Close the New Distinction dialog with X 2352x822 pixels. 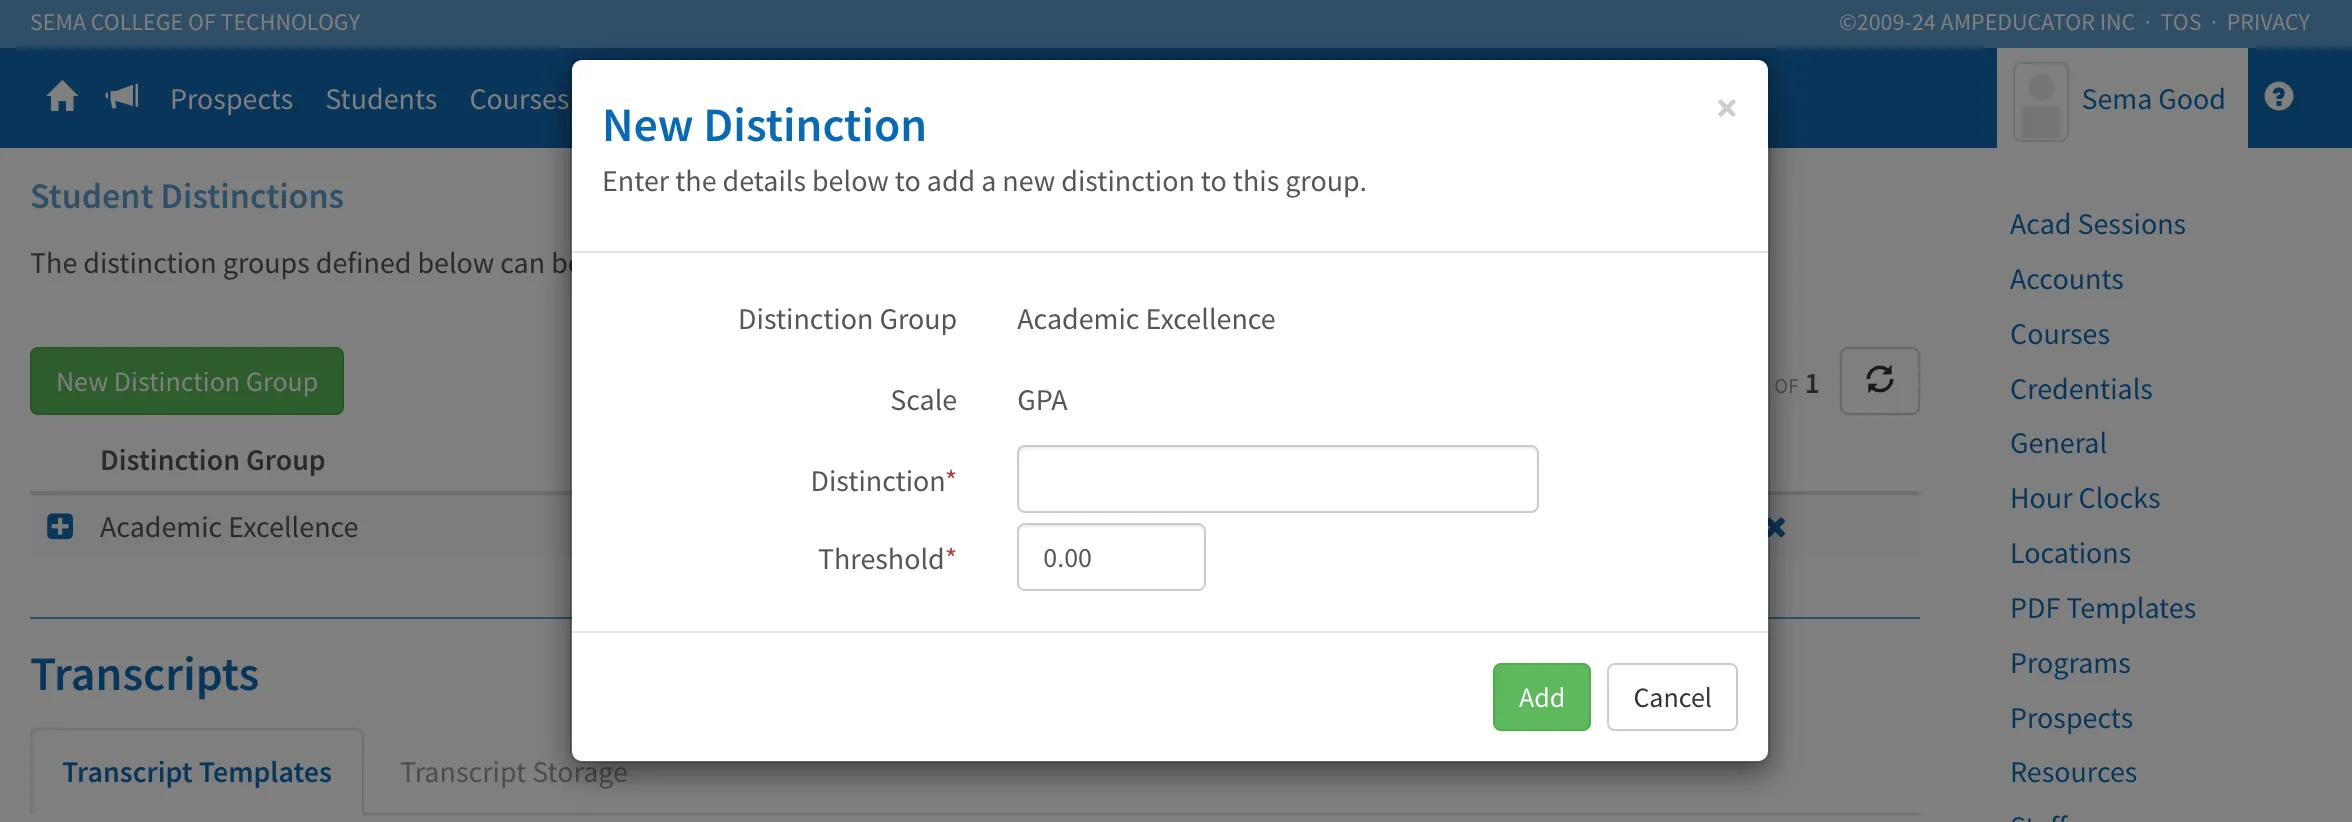pos(1726,108)
